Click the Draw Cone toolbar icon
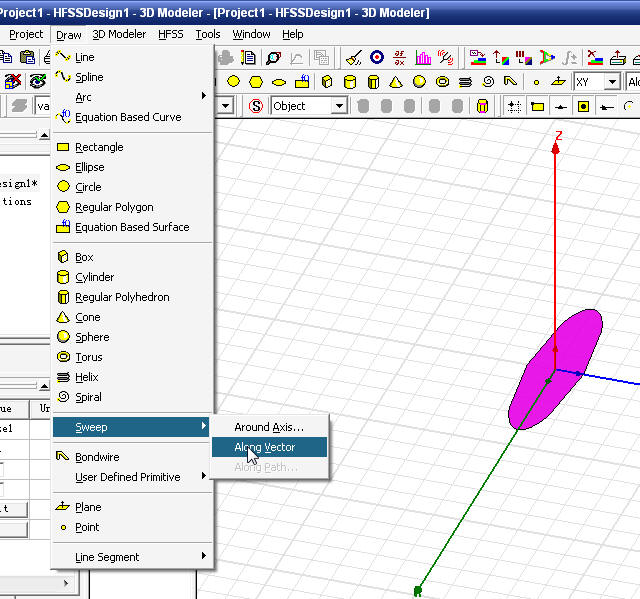Viewport: 640px width, 599px height. click(396, 82)
